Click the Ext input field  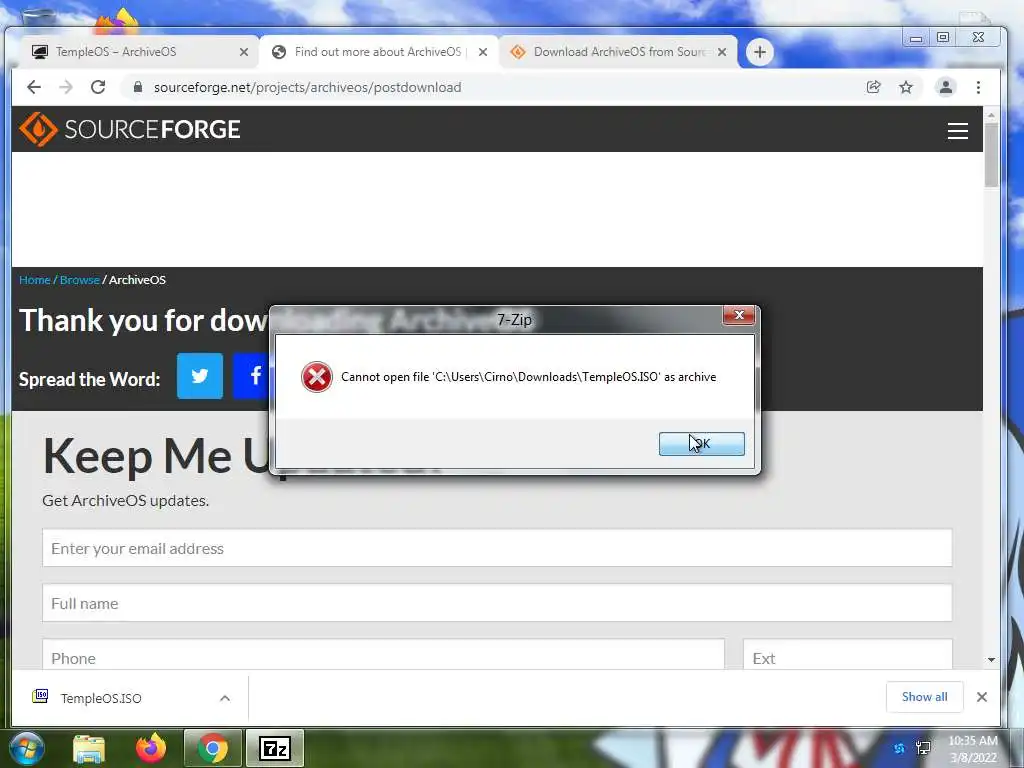848,654
